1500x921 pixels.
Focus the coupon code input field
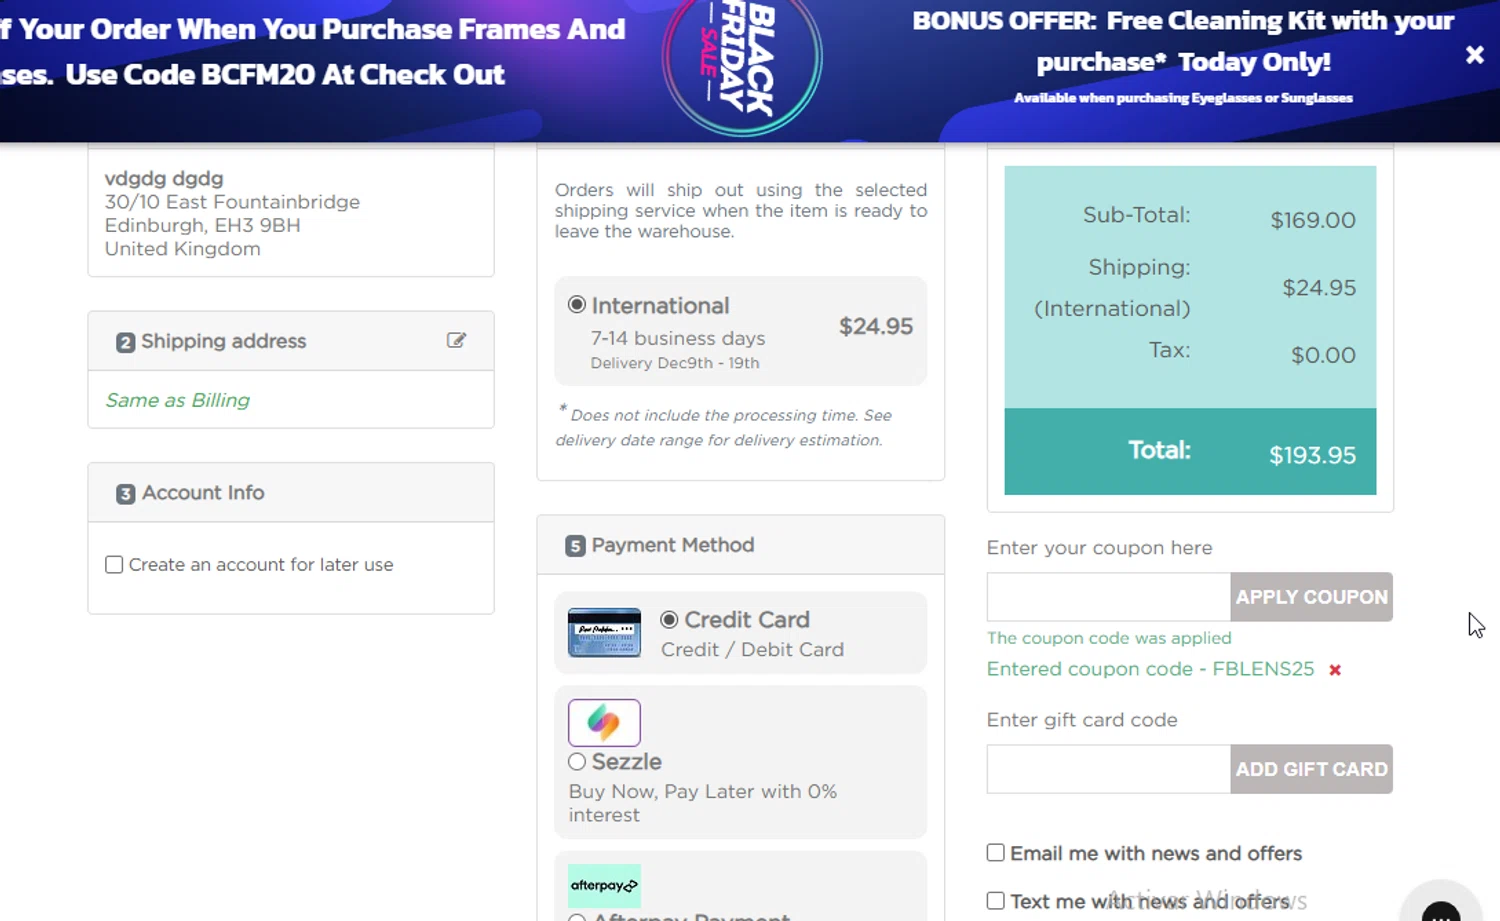pos(1108,597)
